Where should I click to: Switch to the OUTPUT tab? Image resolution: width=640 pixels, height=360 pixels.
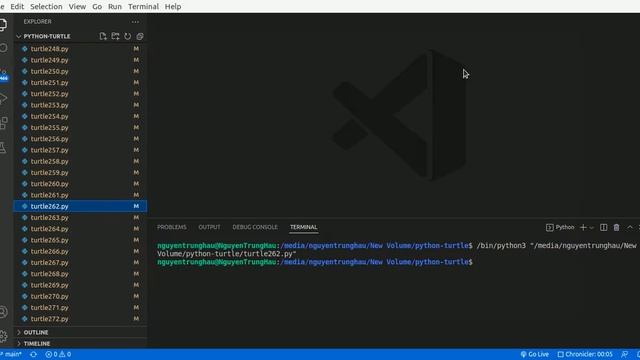pos(209,227)
